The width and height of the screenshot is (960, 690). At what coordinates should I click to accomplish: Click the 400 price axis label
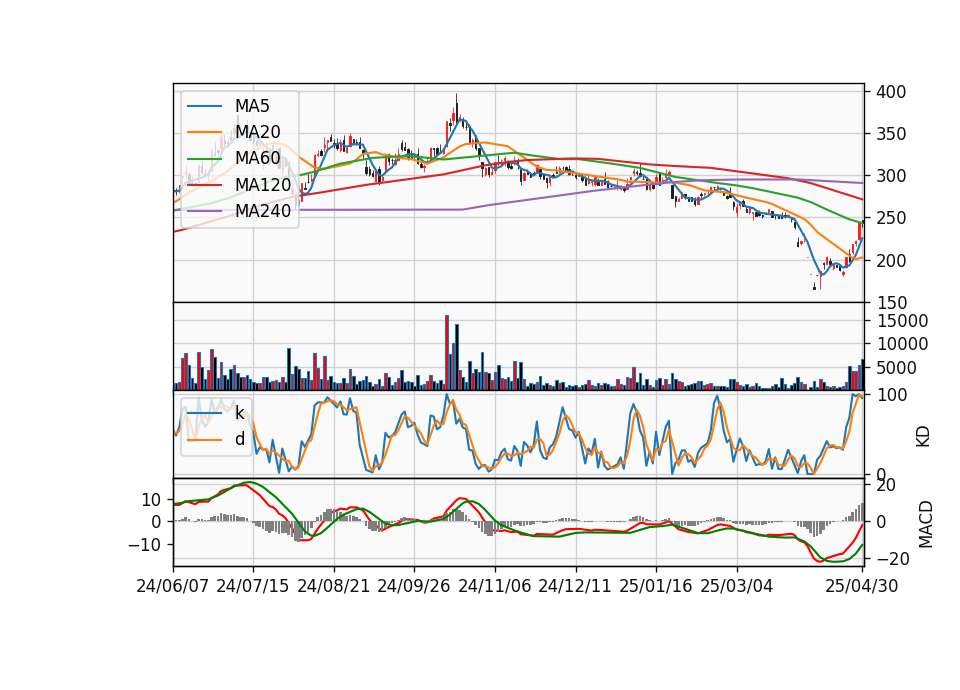(891, 92)
